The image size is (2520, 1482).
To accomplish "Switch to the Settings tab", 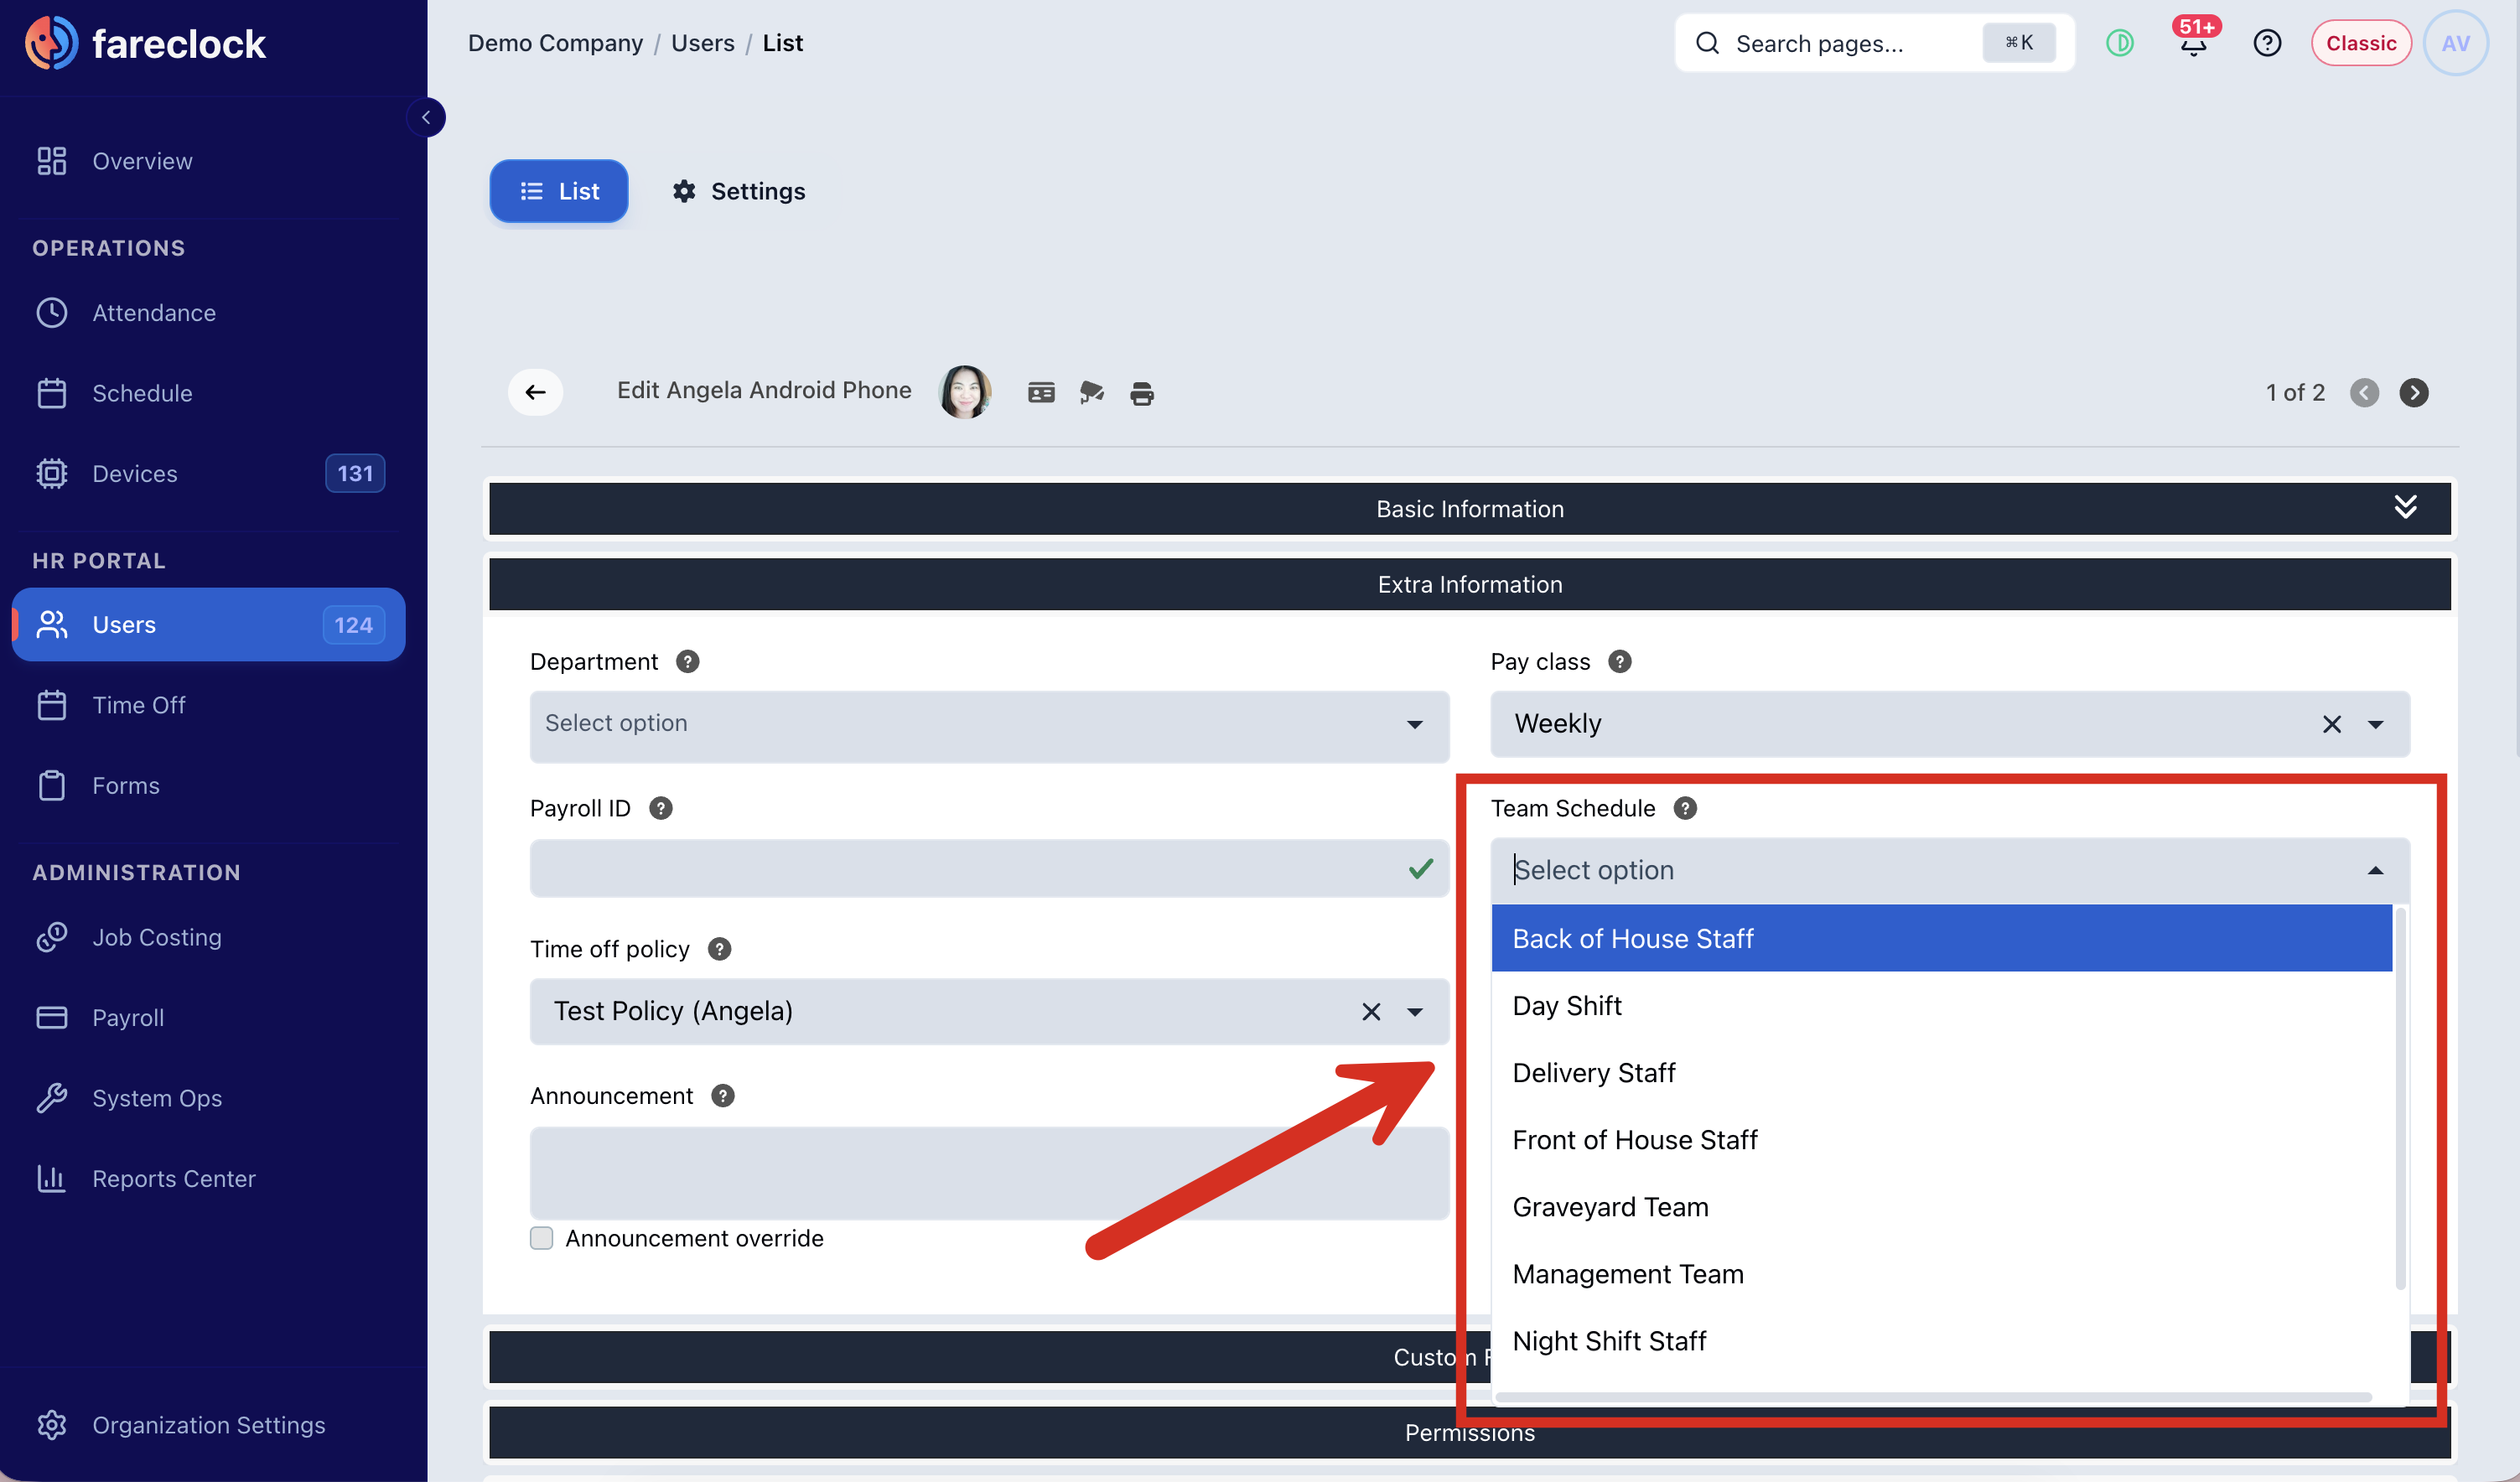I will pyautogui.click(x=738, y=191).
